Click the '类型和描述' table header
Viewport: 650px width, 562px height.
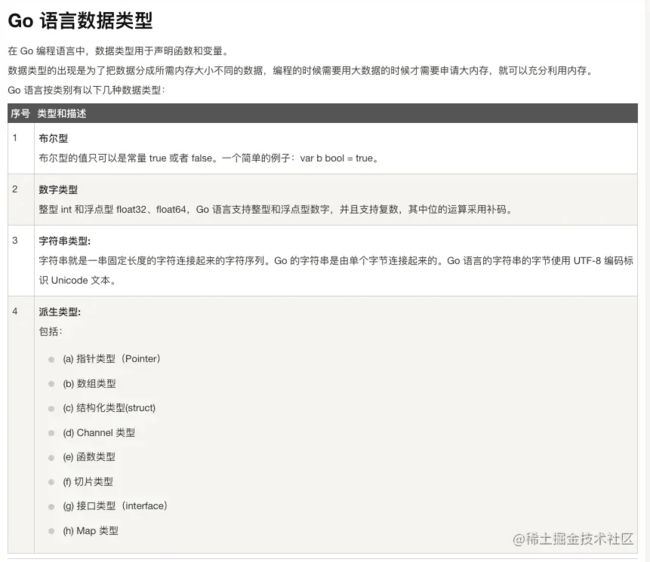(62, 114)
